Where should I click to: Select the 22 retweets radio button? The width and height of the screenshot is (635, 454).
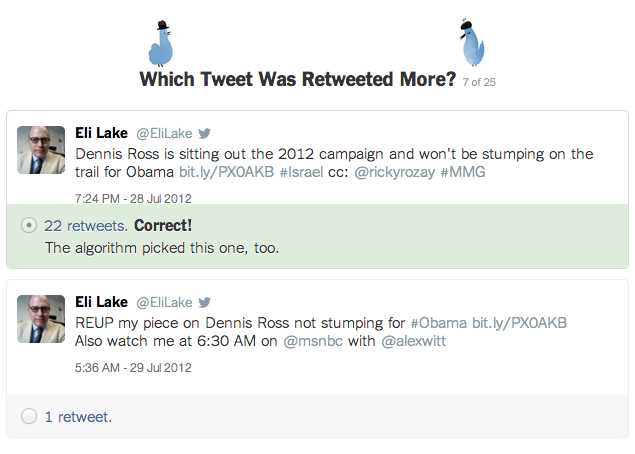coord(29,225)
